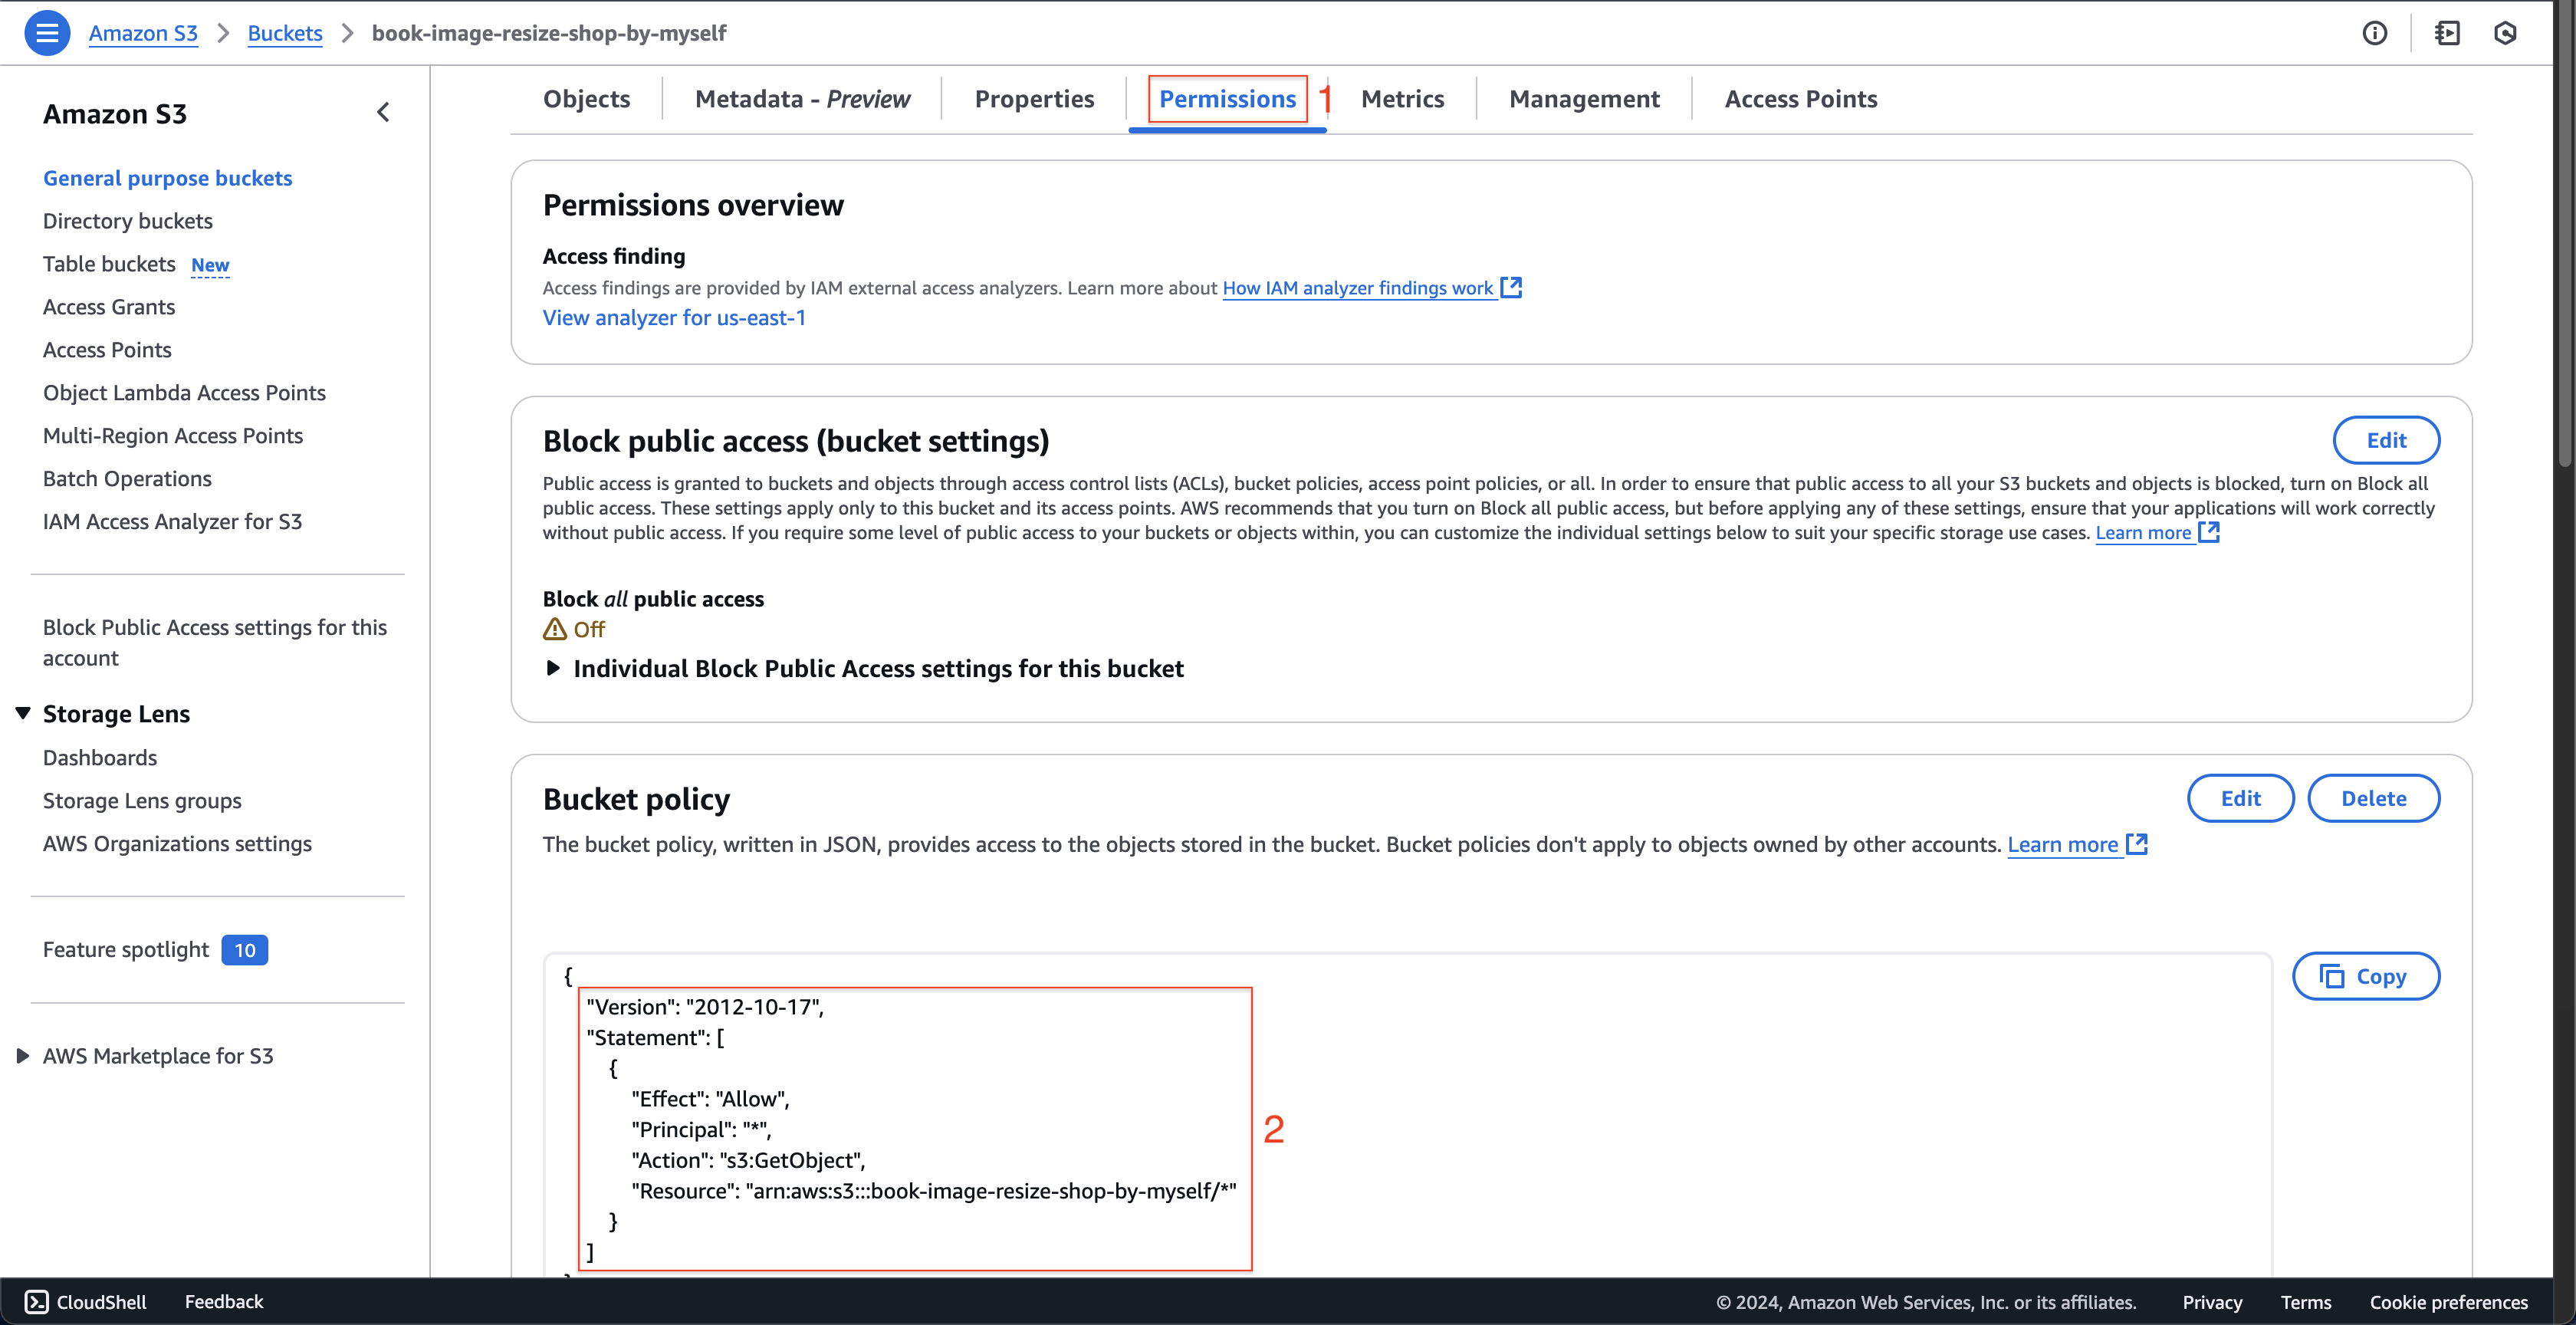Screen dimensions: 2576x1325
Task: Expand AWS Marketplace for S3
Action: [x=23, y=1056]
